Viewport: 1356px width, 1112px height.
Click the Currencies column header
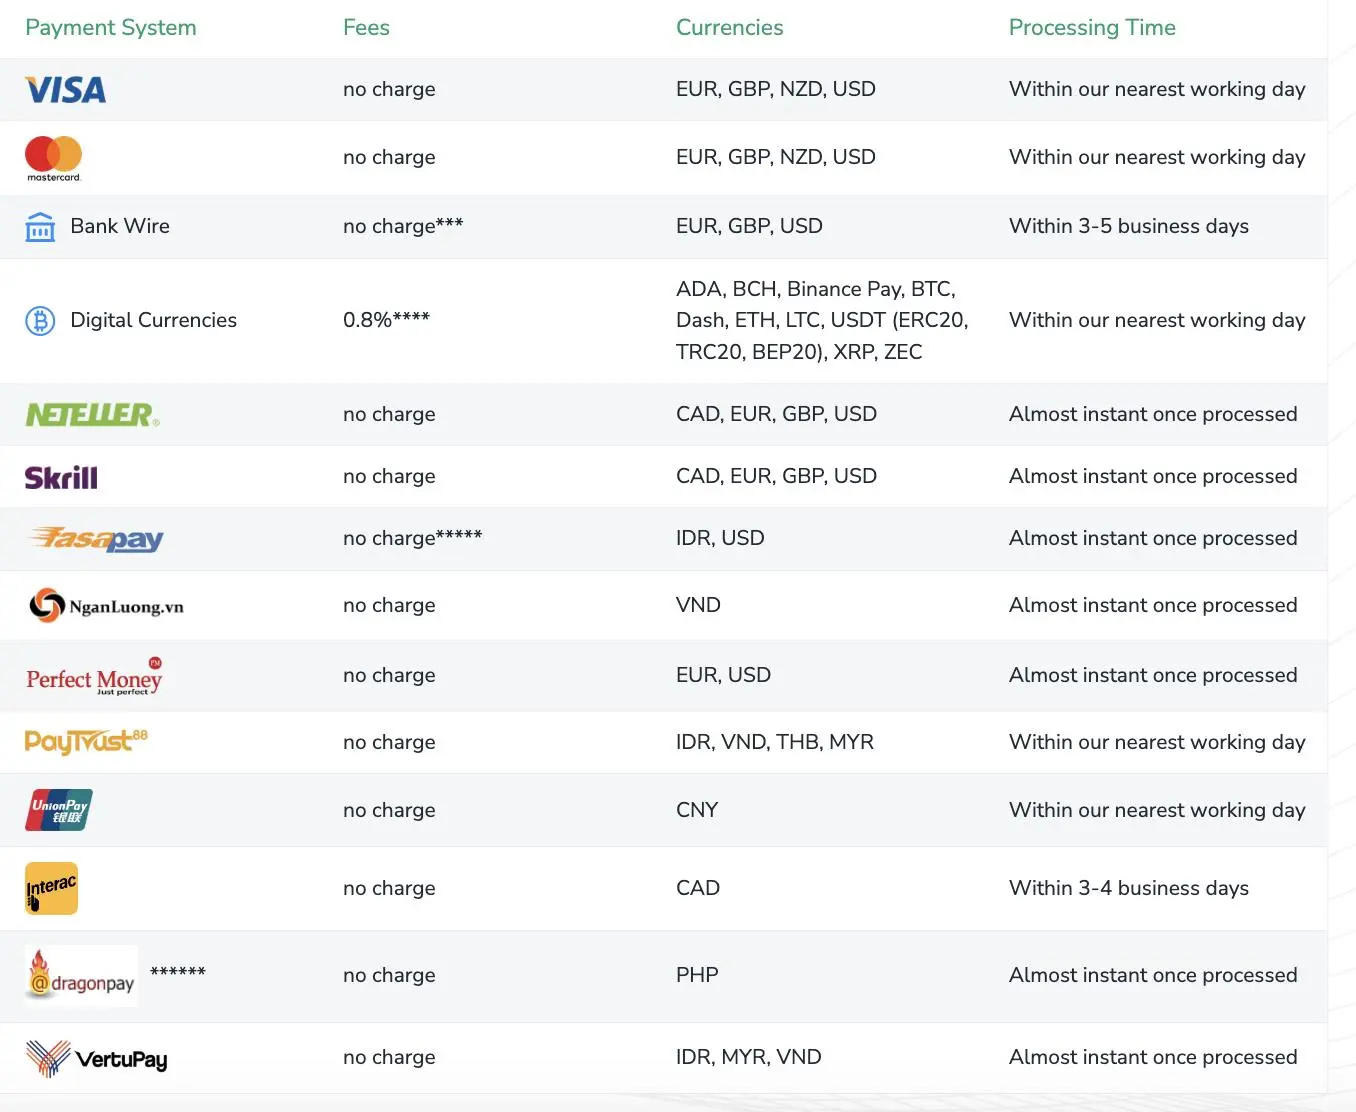[730, 28]
